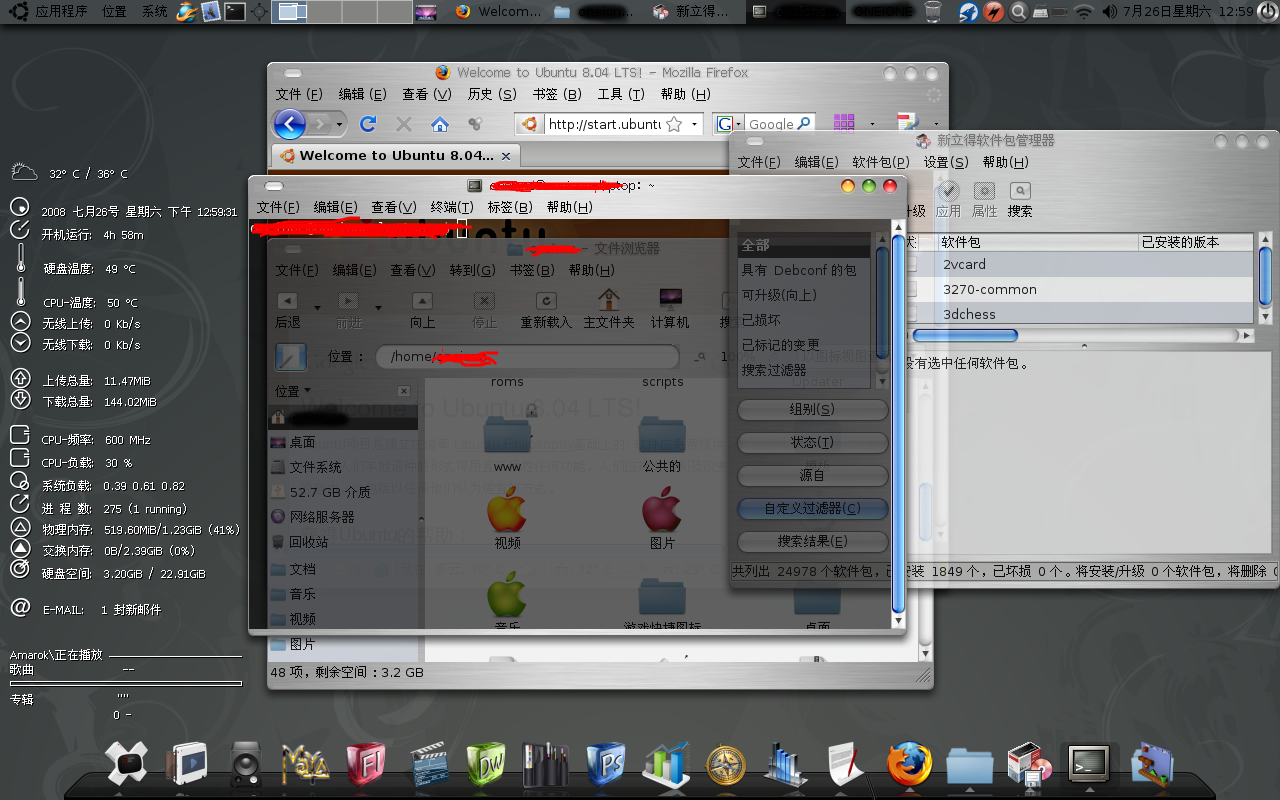Viewport: 1280px width, 800px height.
Task: Tick the checkbox for package 2vcard
Action: [911, 264]
